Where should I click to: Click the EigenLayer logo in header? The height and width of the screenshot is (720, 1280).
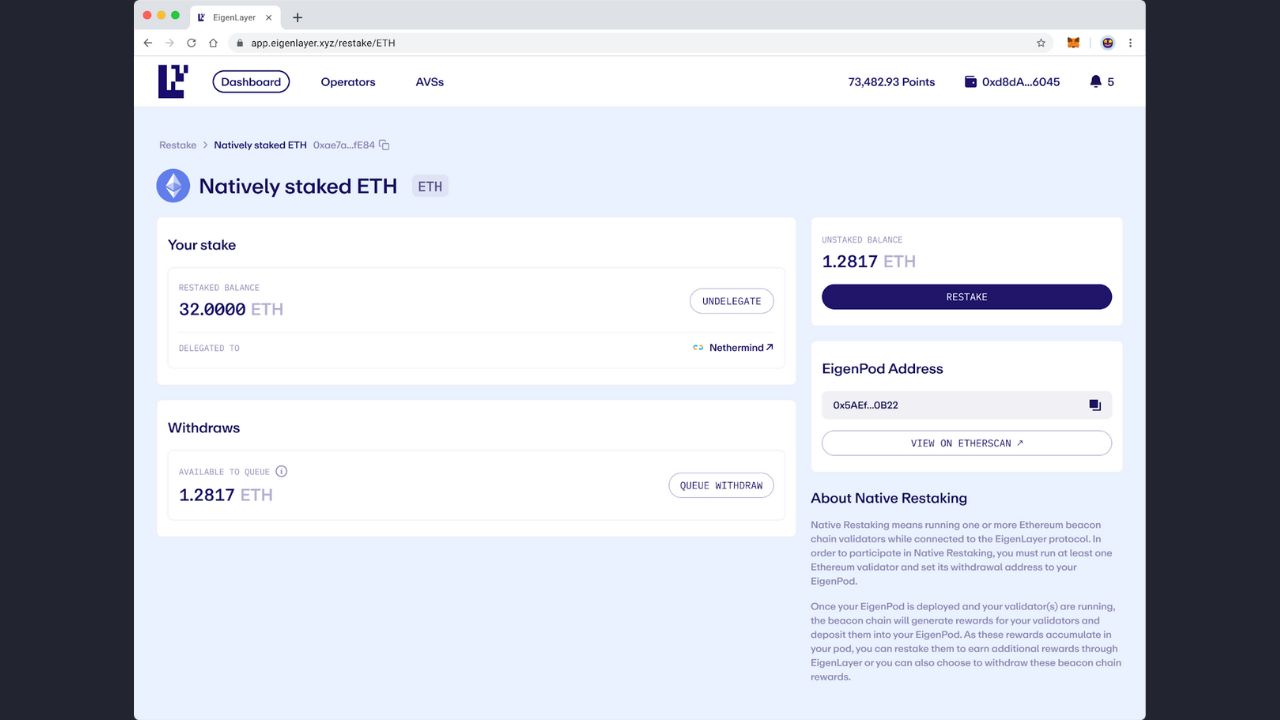(x=173, y=82)
